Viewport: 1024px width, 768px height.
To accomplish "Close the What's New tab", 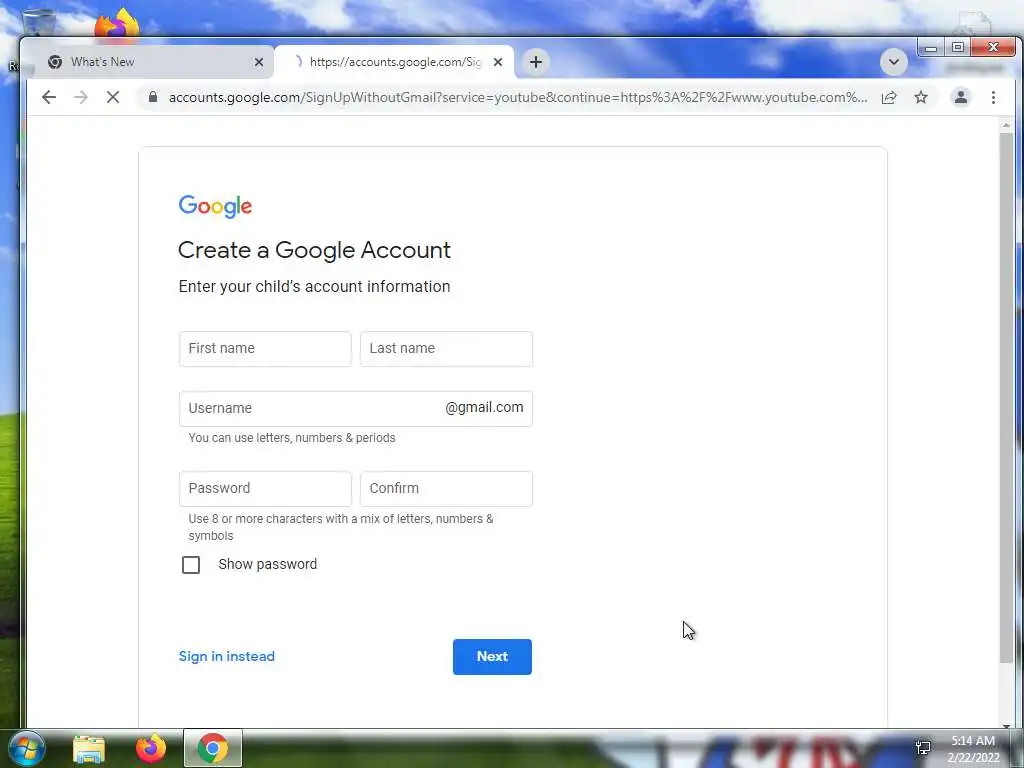I will pyautogui.click(x=259, y=62).
